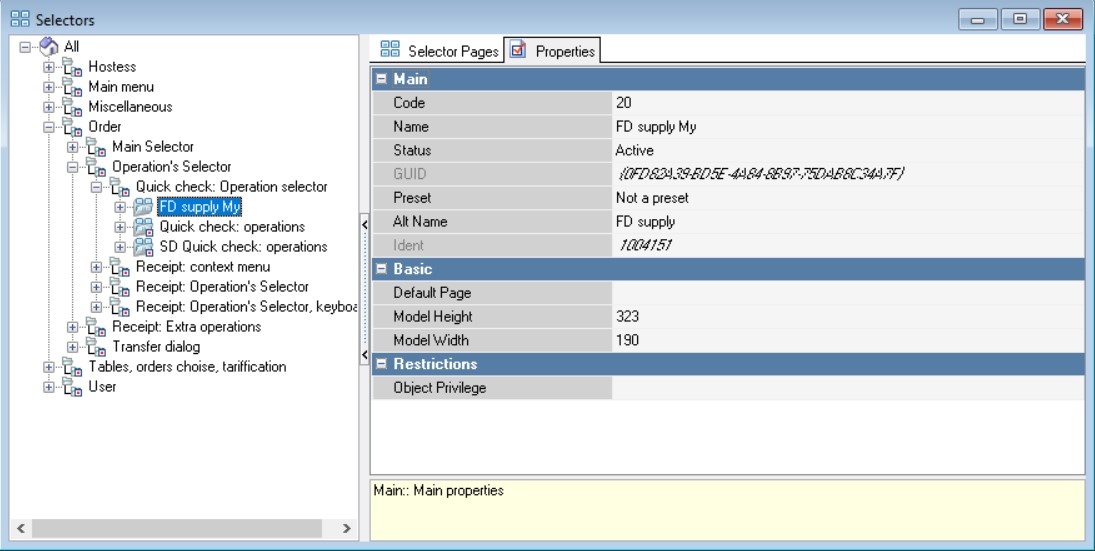Image resolution: width=1095 pixels, height=551 pixels.
Task: Expand the Tables, orders choise, tariffication node
Action: [49, 367]
